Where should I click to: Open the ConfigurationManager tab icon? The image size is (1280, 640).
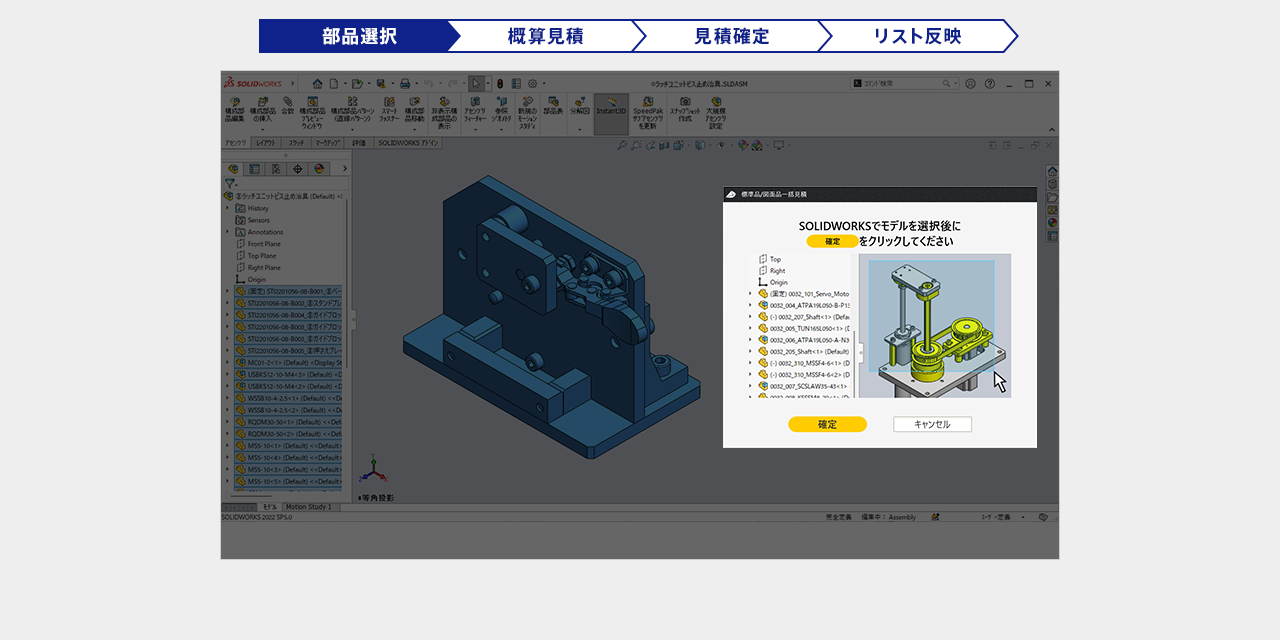click(x=275, y=169)
